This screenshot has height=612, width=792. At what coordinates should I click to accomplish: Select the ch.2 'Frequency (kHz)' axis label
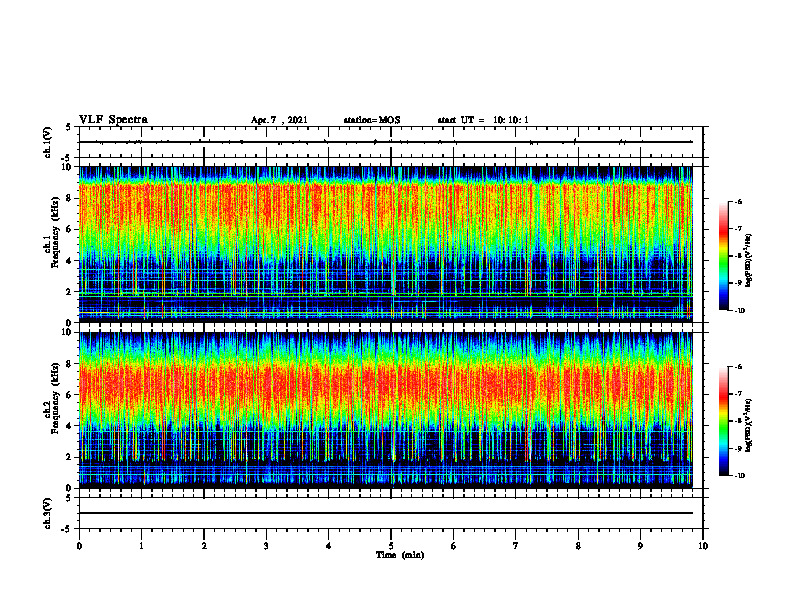coord(55,397)
